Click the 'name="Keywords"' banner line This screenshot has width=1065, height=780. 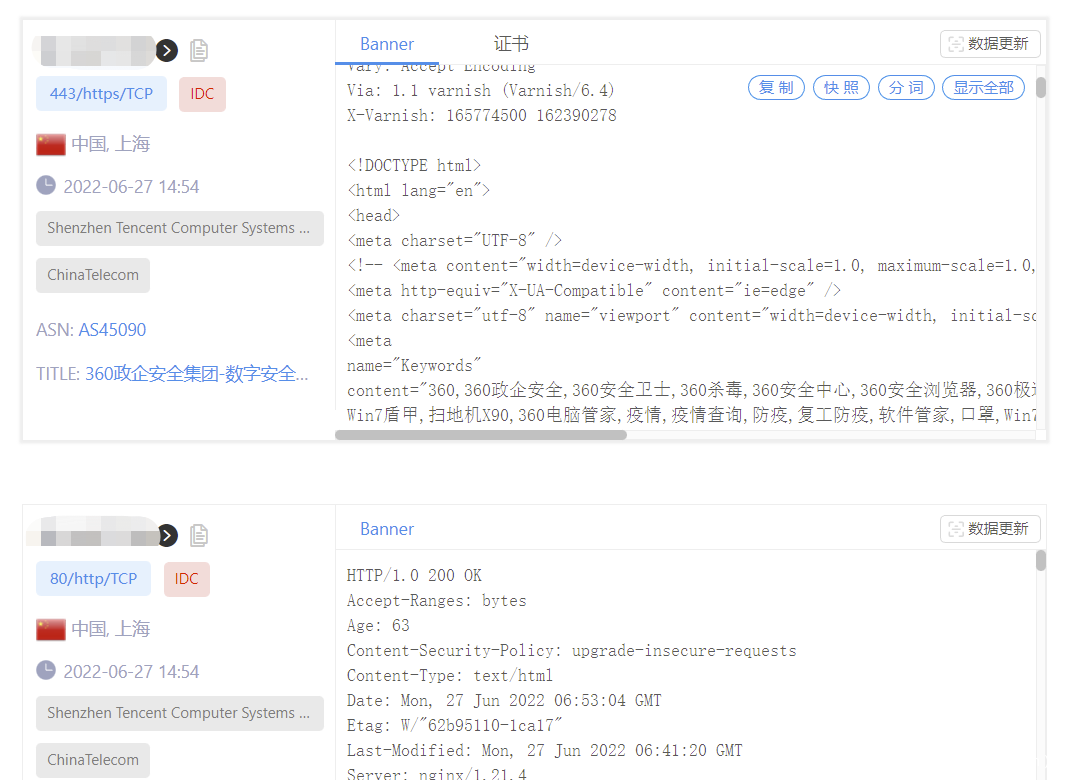(414, 366)
